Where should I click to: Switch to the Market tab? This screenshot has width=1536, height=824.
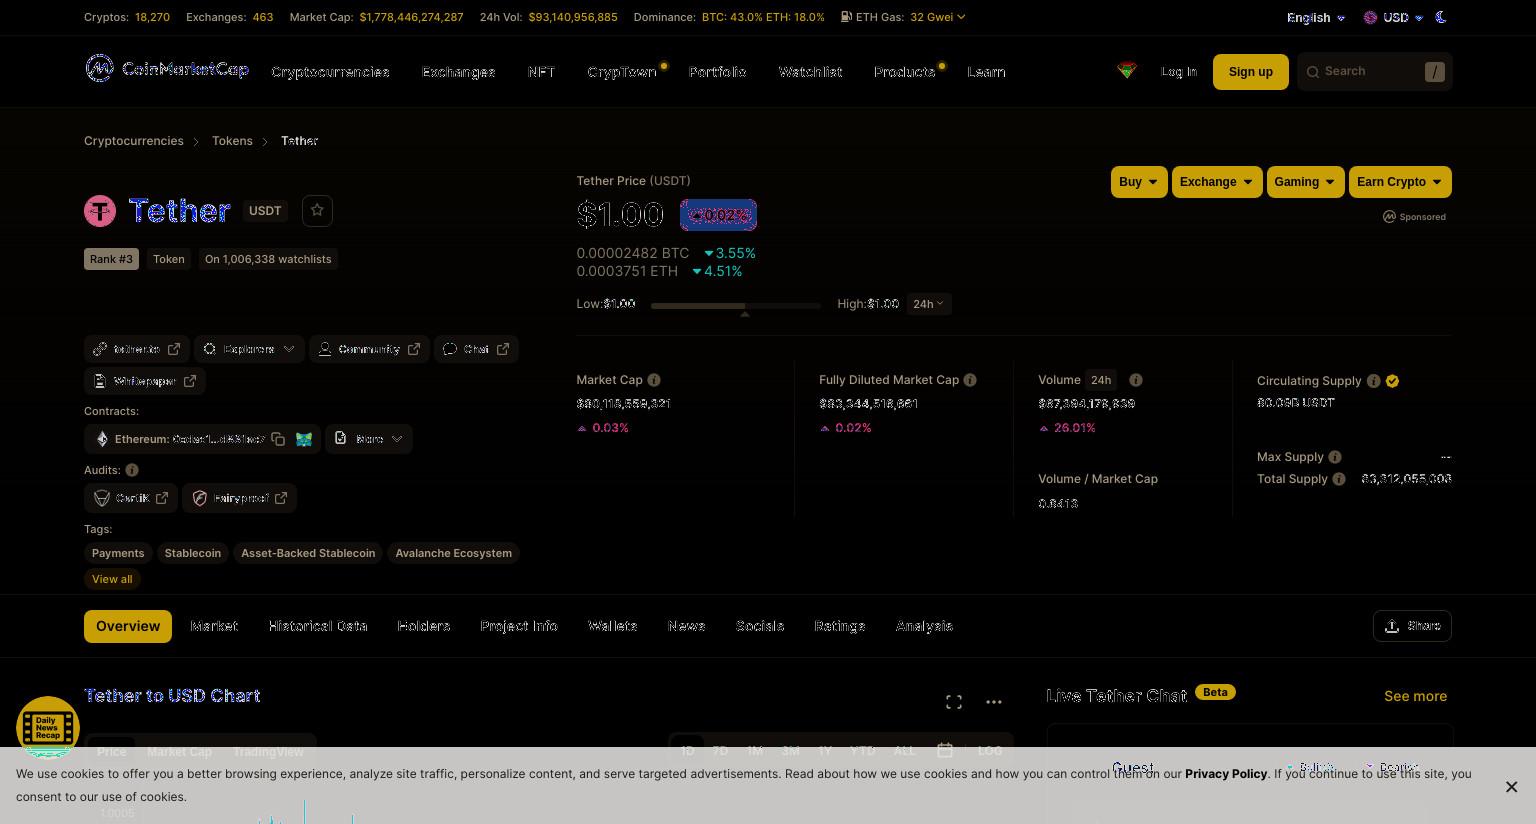214,626
